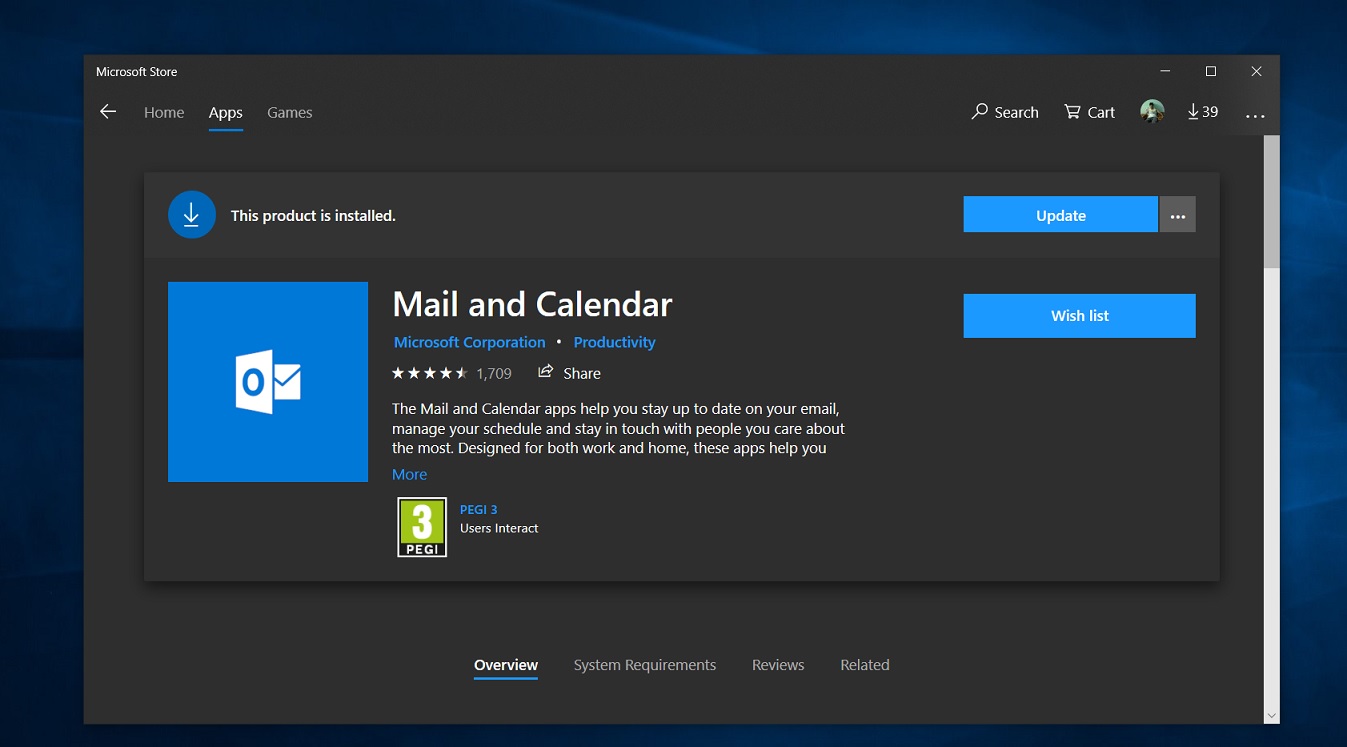
Task: Select the Games section
Action: [289, 112]
